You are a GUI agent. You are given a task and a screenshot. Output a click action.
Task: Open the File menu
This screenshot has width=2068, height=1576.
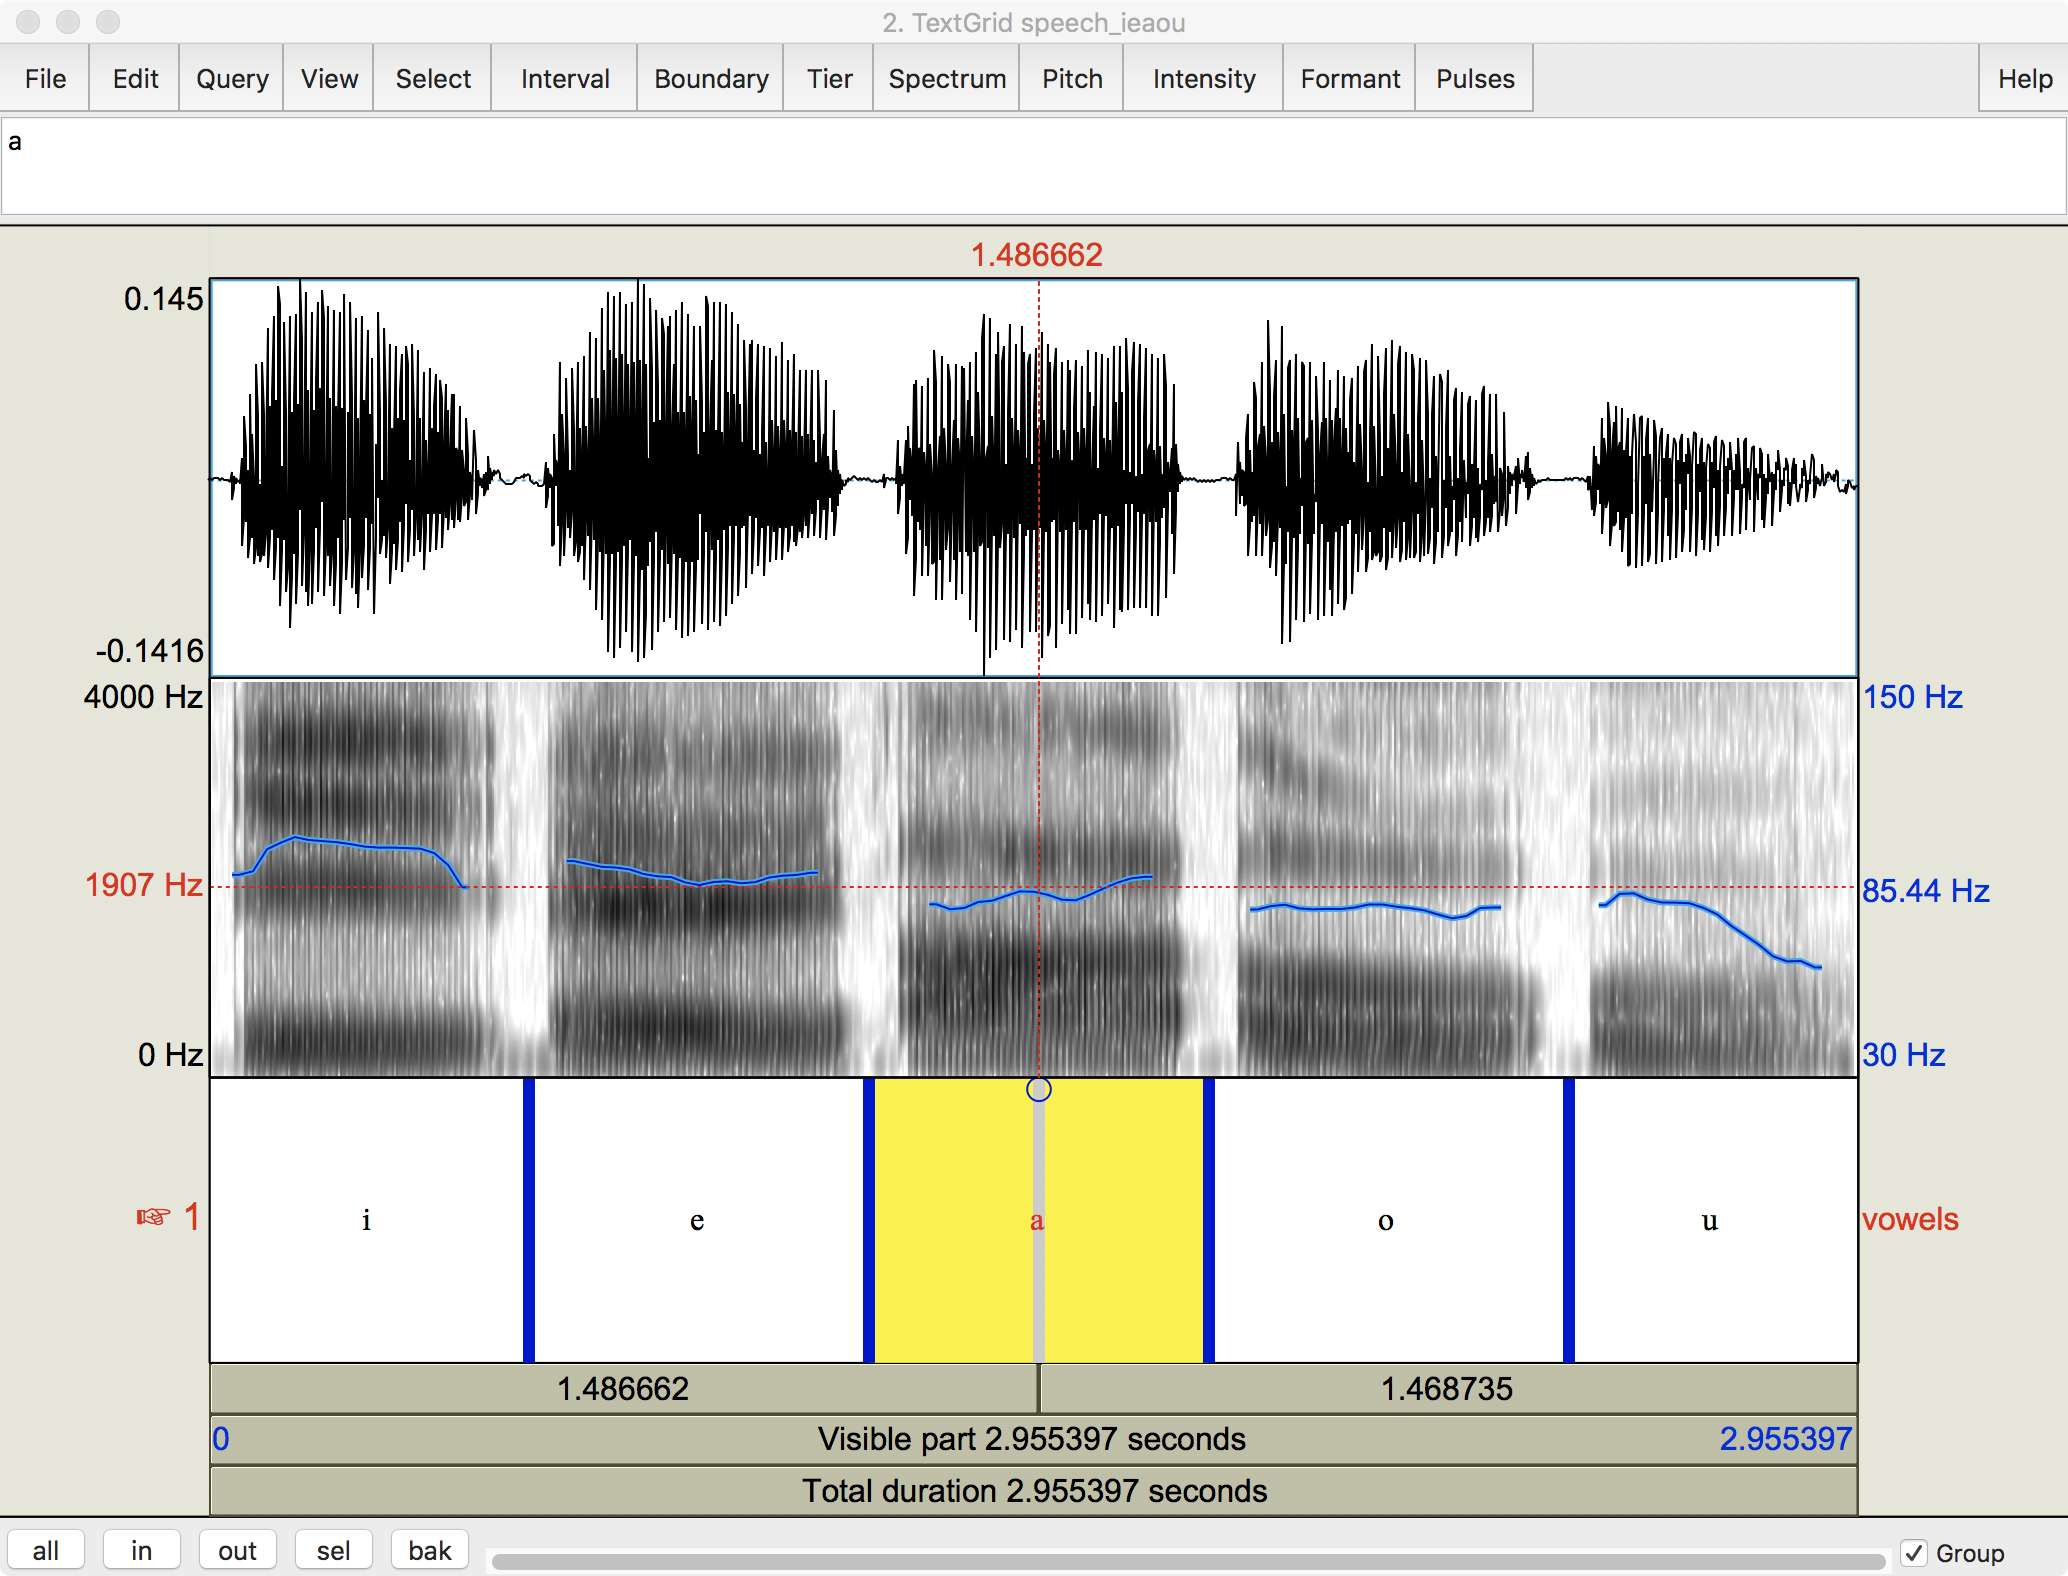pos(45,79)
